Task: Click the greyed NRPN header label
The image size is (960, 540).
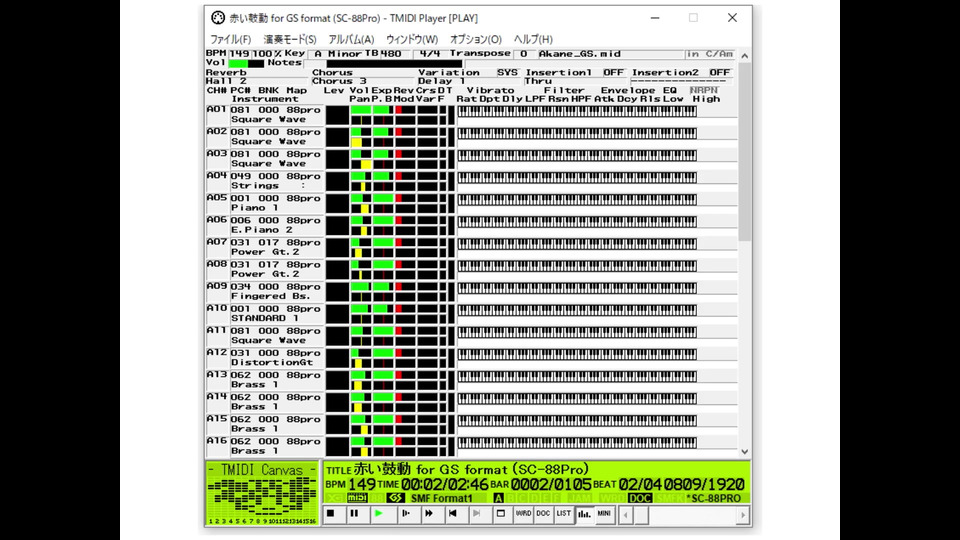Action: (703, 90)
